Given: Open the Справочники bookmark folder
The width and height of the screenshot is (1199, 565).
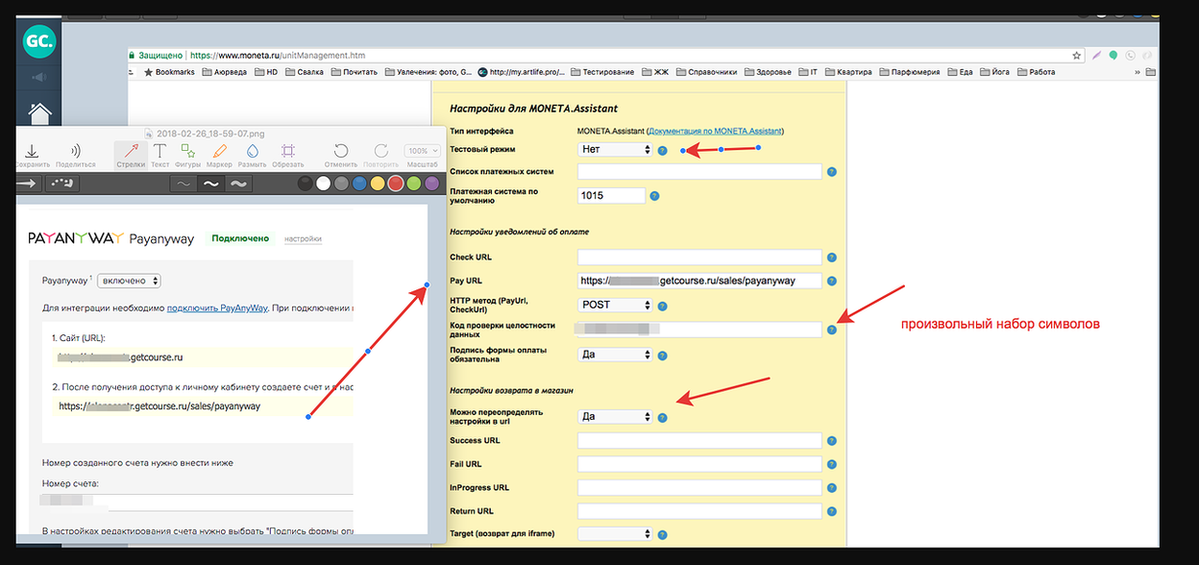Looking at the screenshot, I should point(707,73).
